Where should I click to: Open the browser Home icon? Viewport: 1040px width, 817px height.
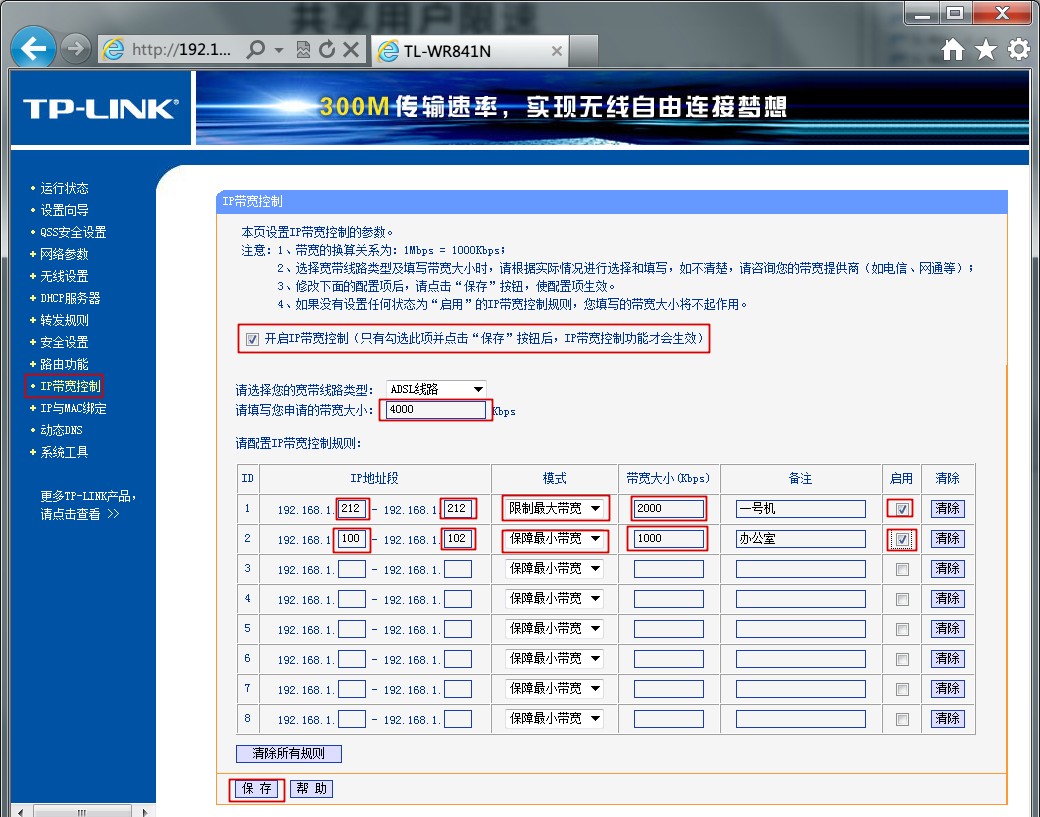pyautogui.click(x=952, y=49)
